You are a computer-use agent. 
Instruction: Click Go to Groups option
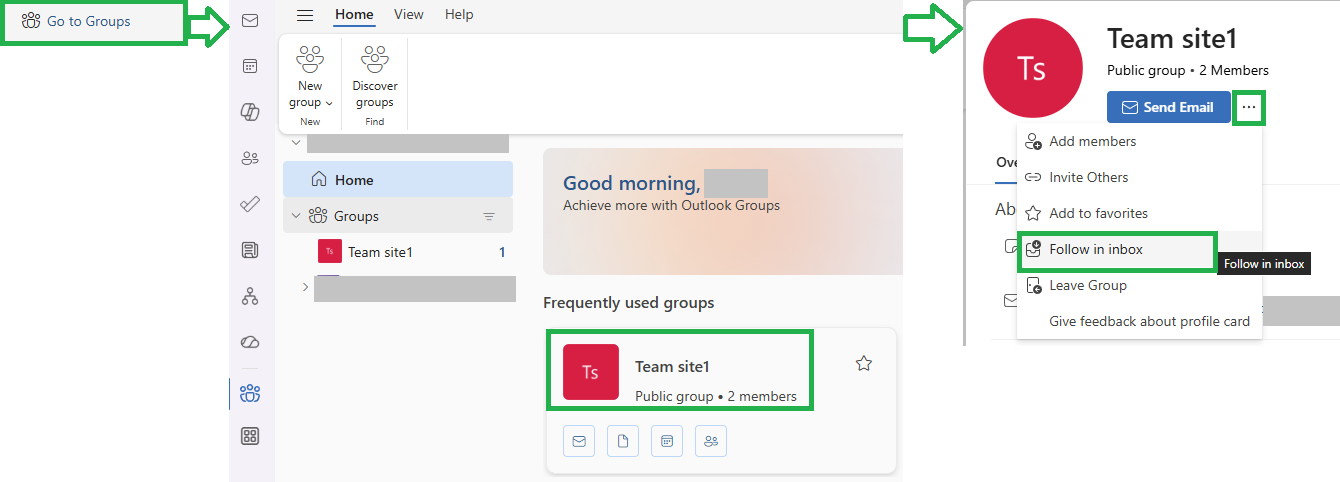93,21
